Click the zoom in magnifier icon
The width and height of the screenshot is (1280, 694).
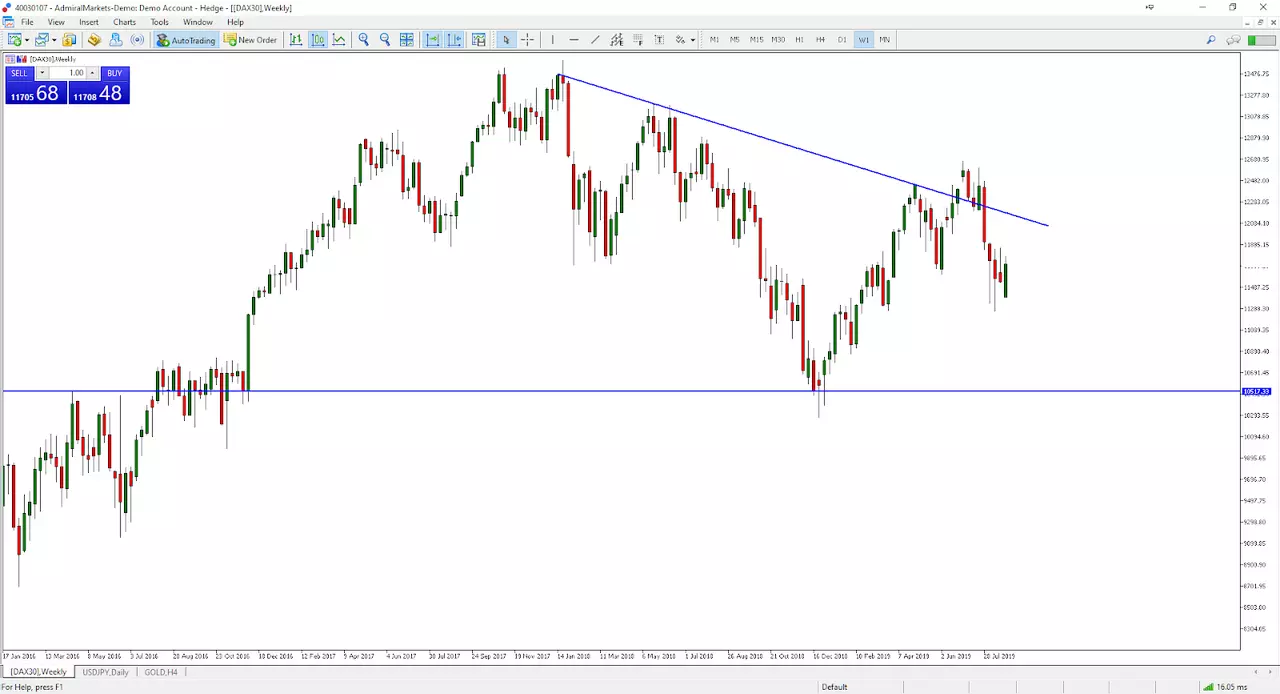(364, 40)
